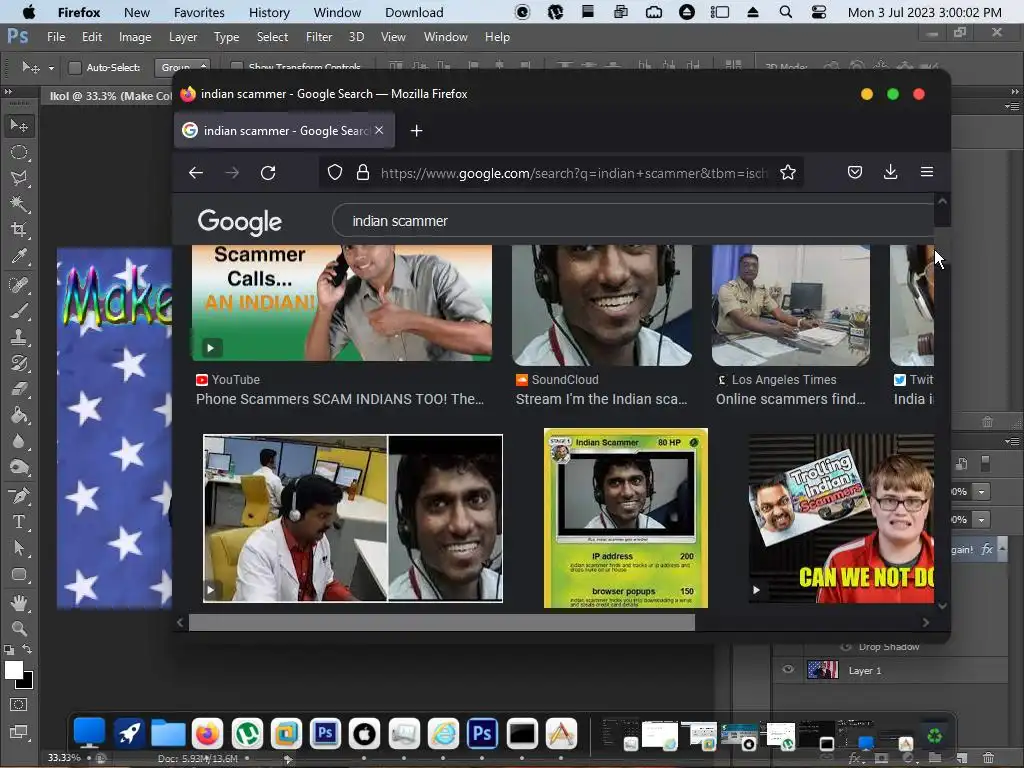Click the background color swatch
Viewport: 1024px width, 768px height.
coord(26,682)
